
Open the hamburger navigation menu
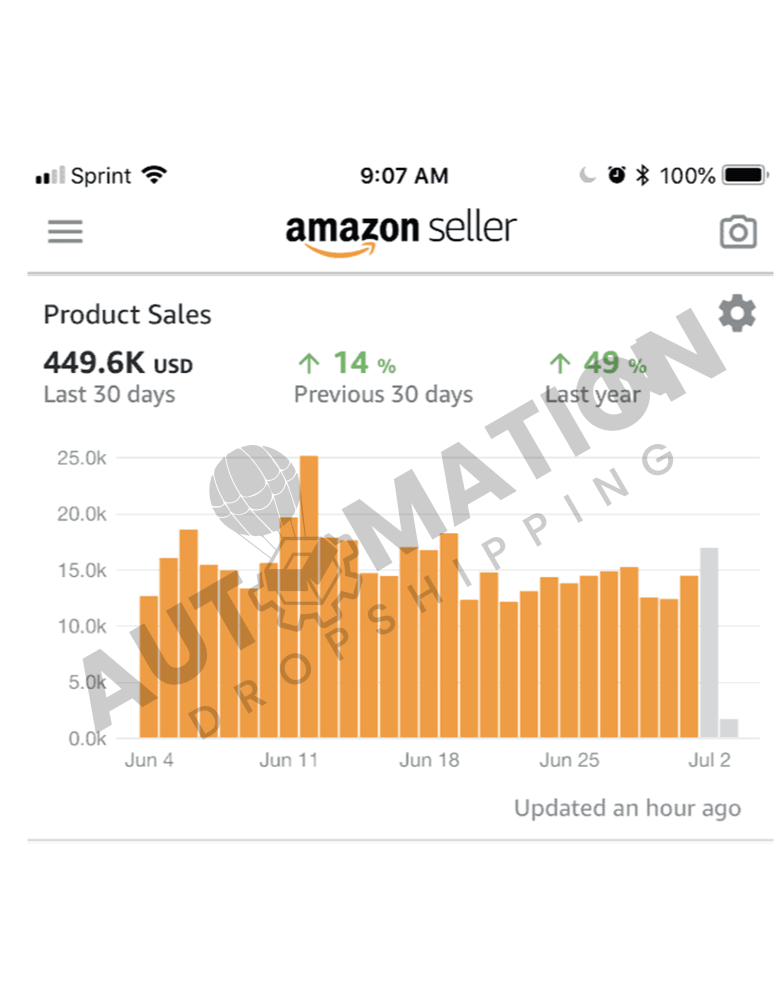click(64, 231)
